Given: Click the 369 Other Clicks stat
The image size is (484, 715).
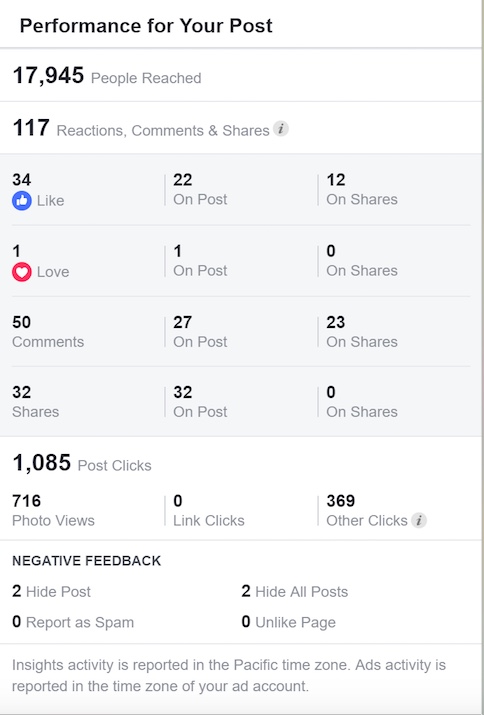Looking at the screenshot, I should pyautogui.click(x=341, y=501).
